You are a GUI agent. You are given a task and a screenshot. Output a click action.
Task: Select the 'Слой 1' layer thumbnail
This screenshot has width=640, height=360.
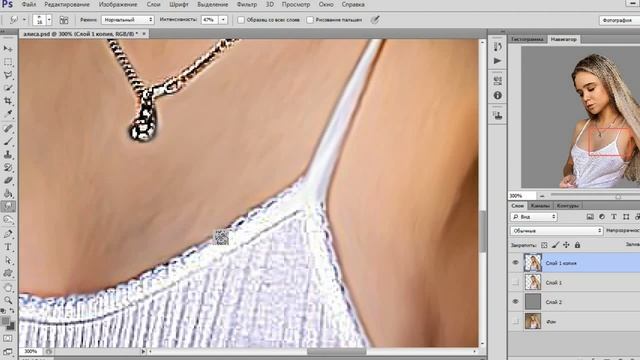533,282
